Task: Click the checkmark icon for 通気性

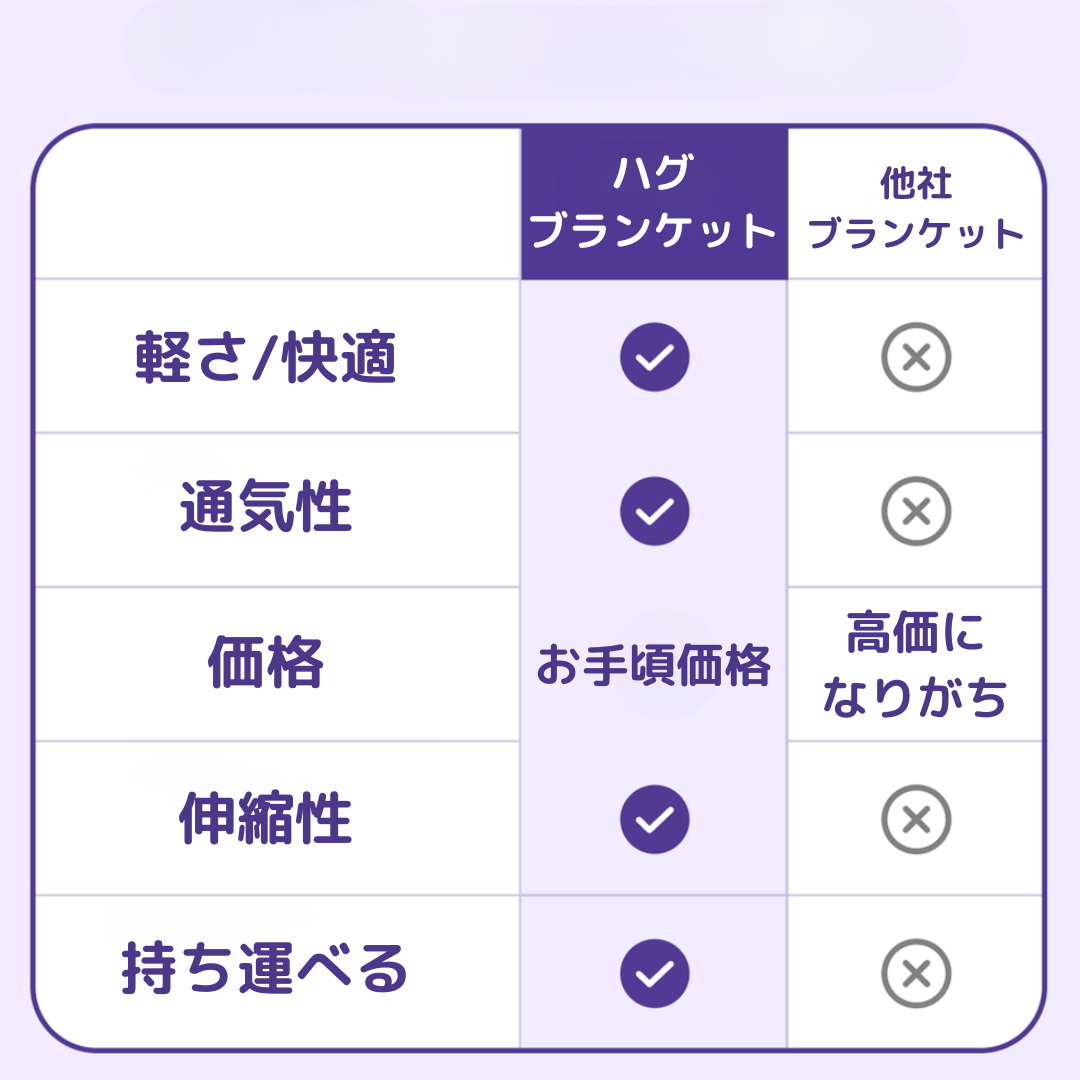Action: tap(654, 511)
